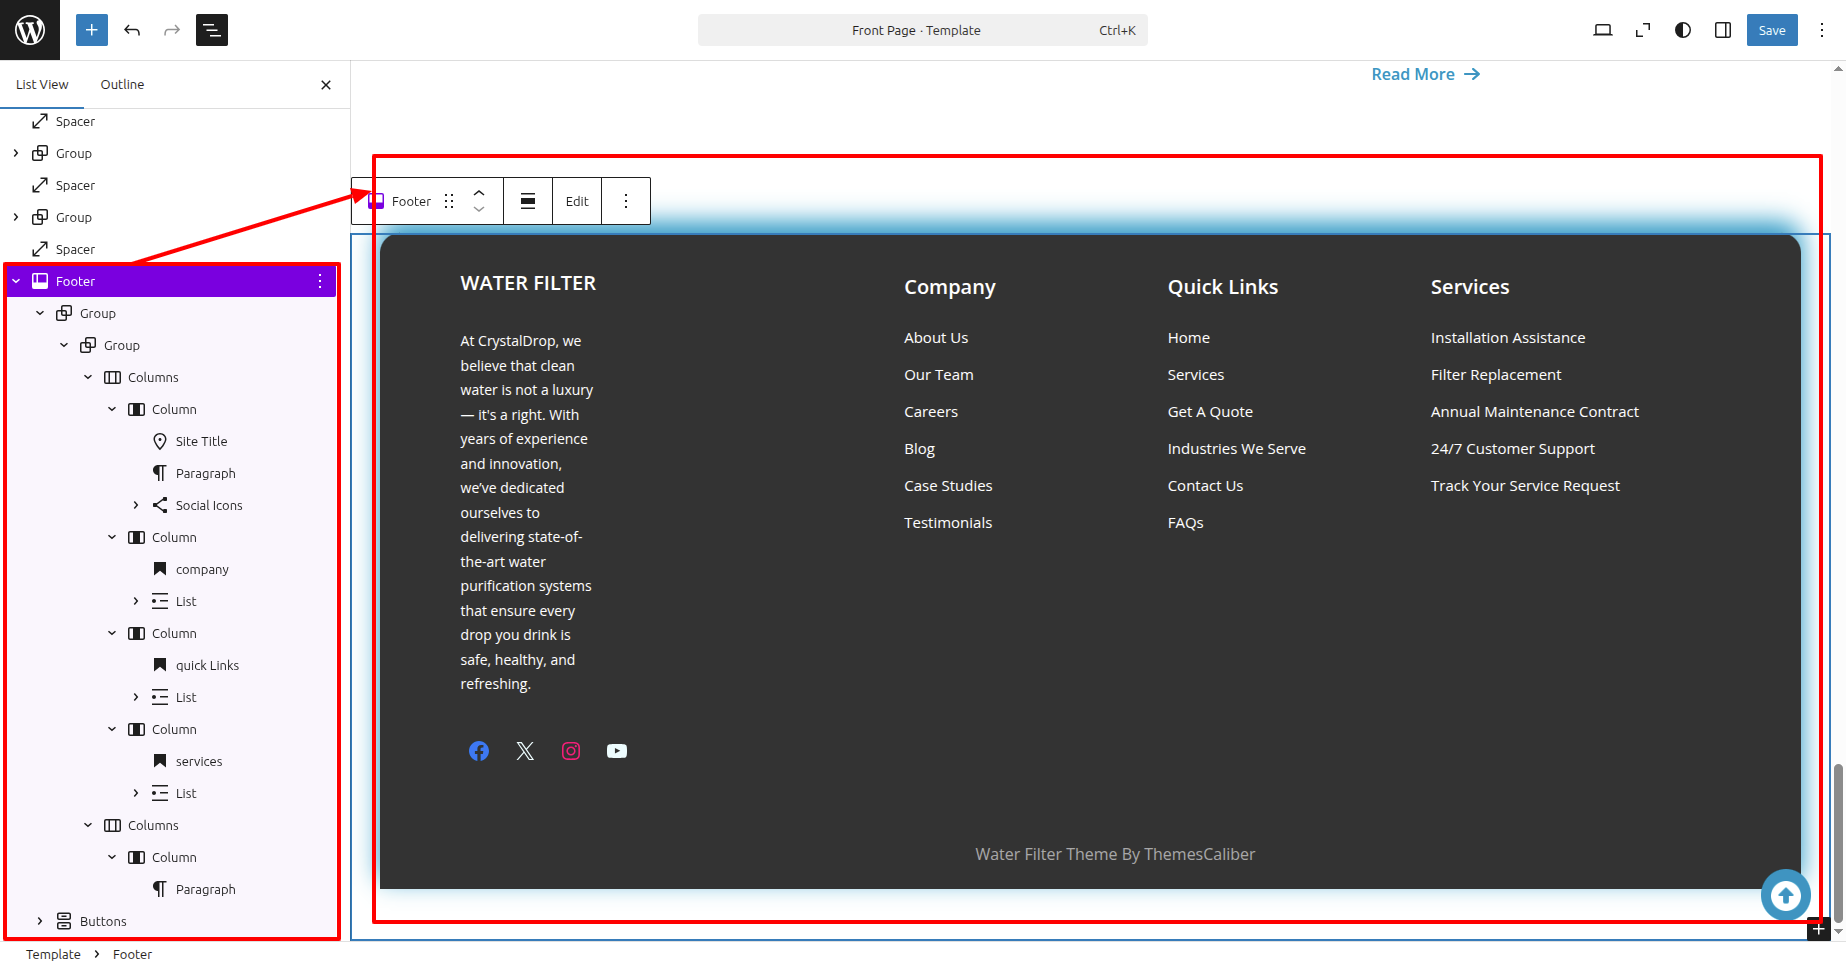This screenshot has width=1846, height=966.
Task: Click the Instagram social icon
Action: pyautogui.click(x=571, y=751)
